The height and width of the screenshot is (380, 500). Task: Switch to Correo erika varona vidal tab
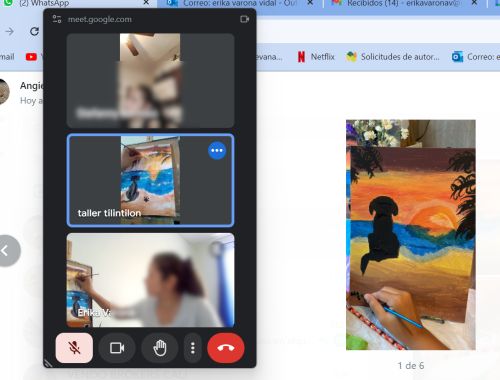pos(237,3)
